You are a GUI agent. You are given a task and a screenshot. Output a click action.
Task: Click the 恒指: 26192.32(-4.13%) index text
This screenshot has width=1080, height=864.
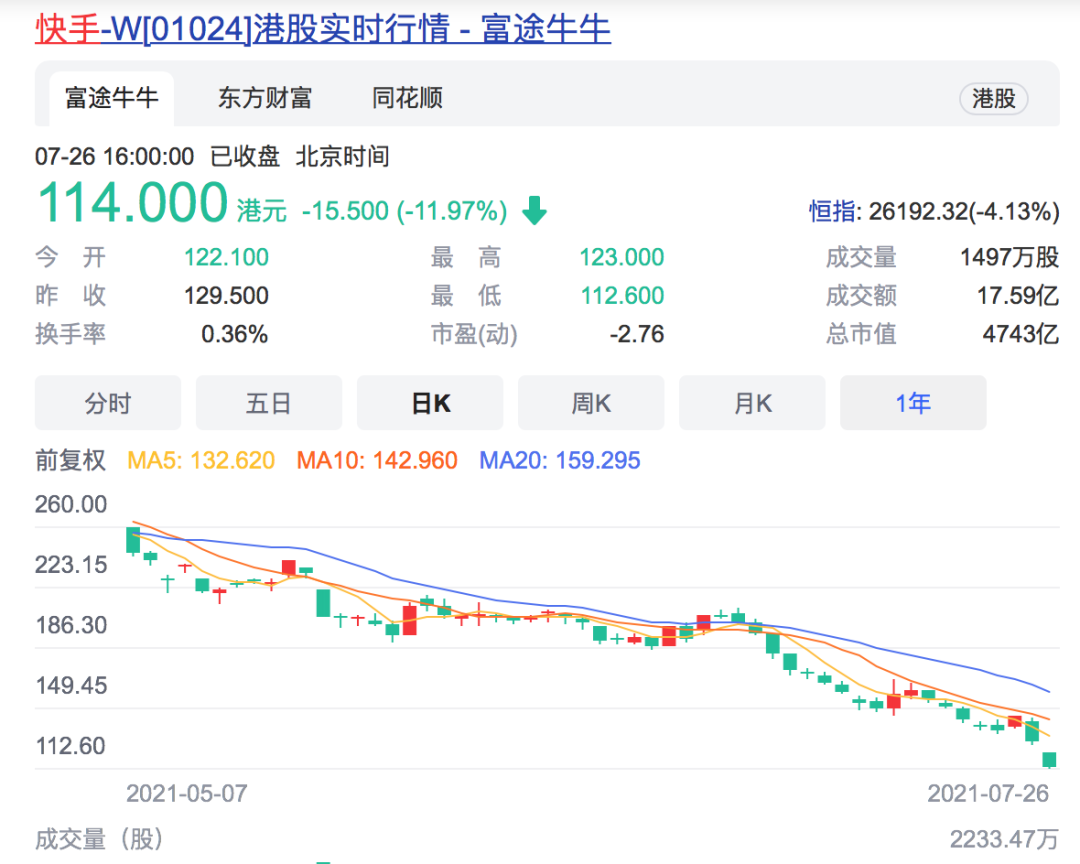tap(934, 212)
